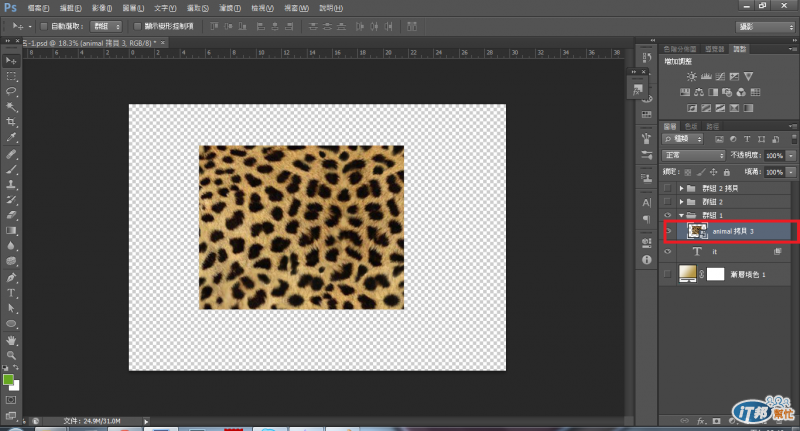This screenshot has width=800, height=431.
Task: Click the green foreground color swatch
Action: pos(9,380)
